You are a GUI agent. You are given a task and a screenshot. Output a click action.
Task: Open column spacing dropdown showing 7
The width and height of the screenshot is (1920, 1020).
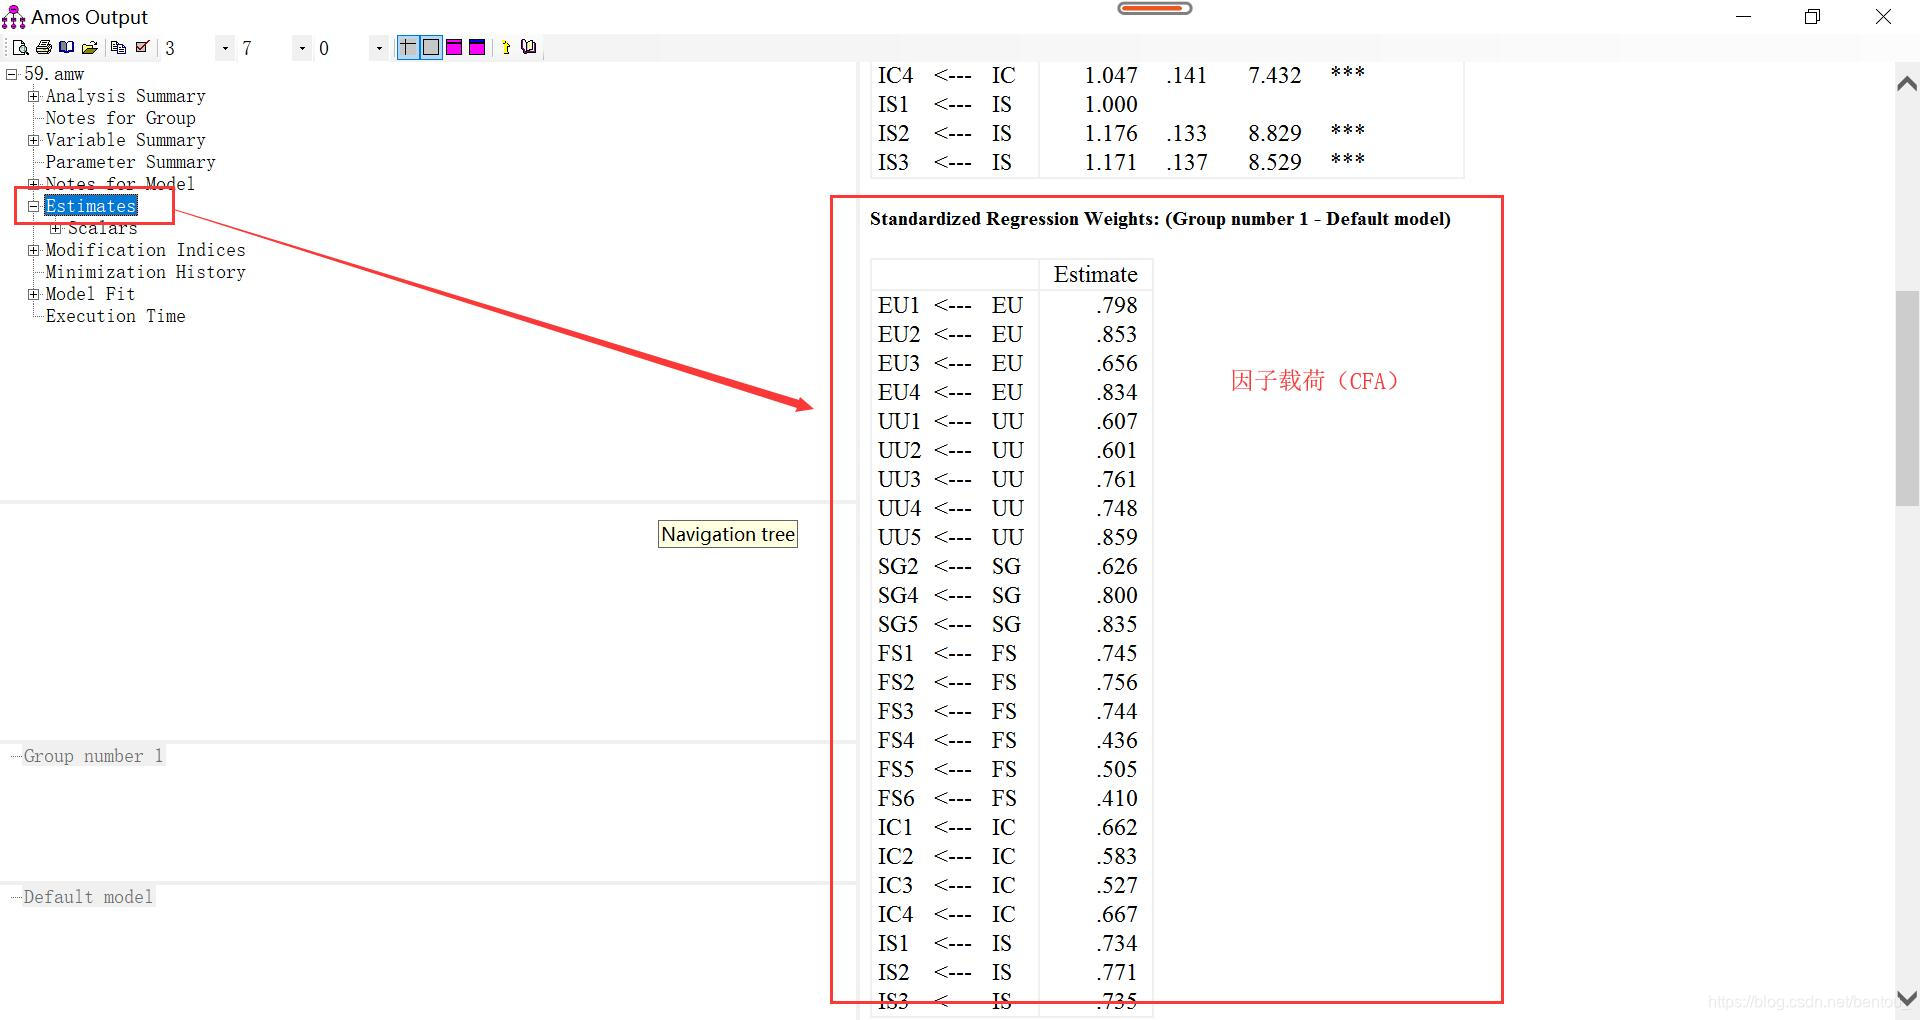[302, 48]
